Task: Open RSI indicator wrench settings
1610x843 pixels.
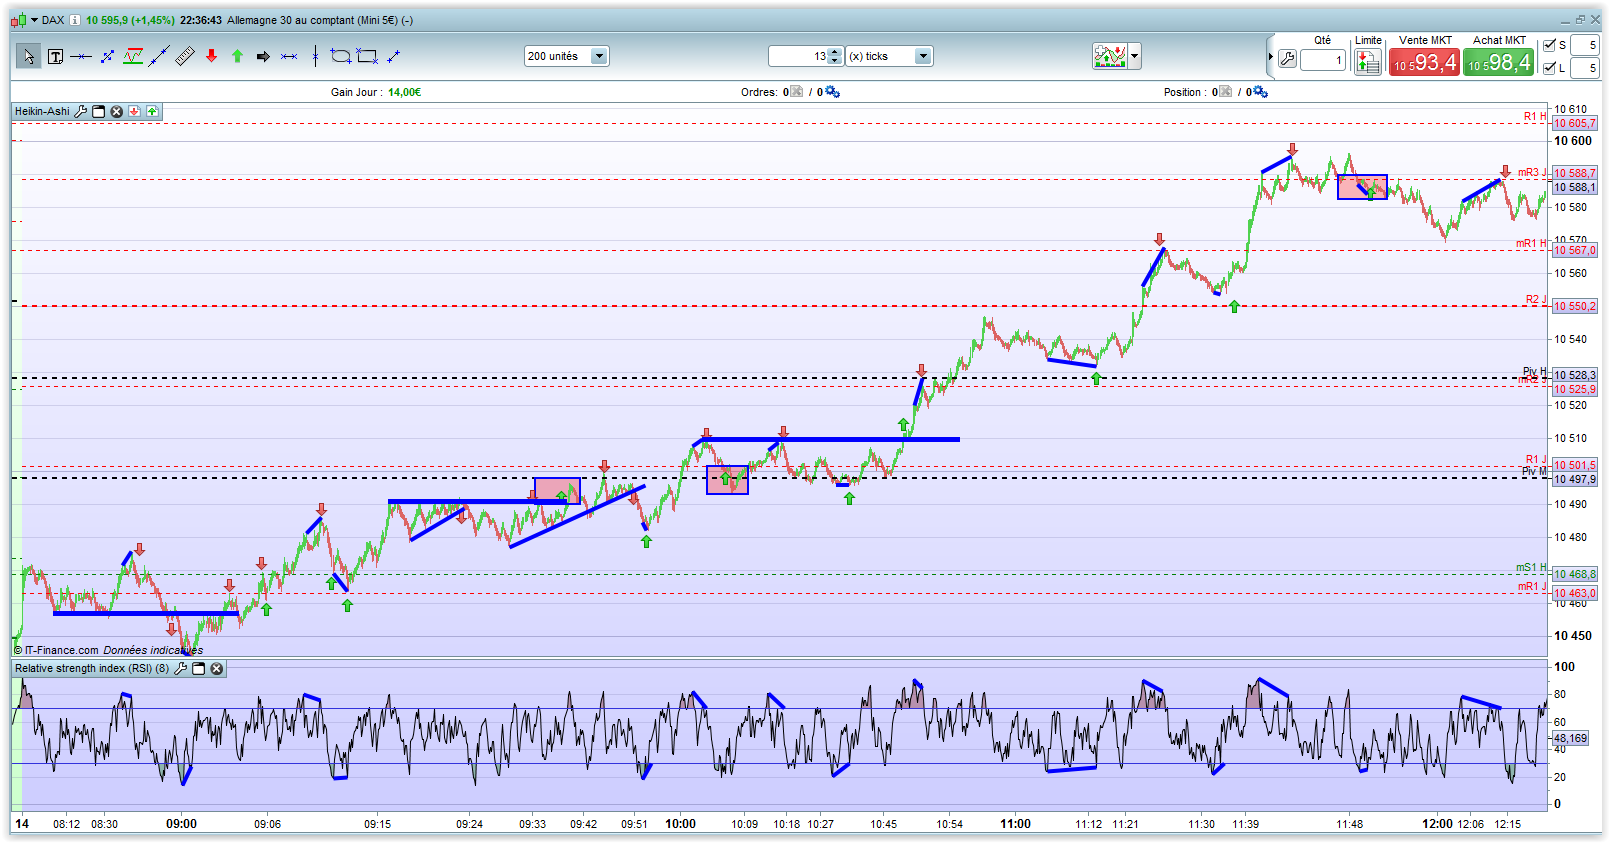Action: coord(181,669)
